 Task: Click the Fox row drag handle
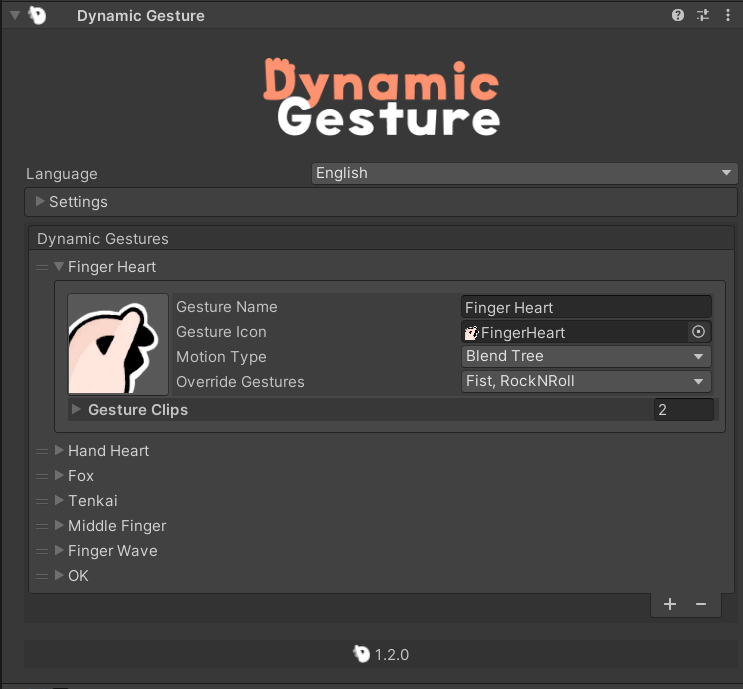[x=42, y=476]
